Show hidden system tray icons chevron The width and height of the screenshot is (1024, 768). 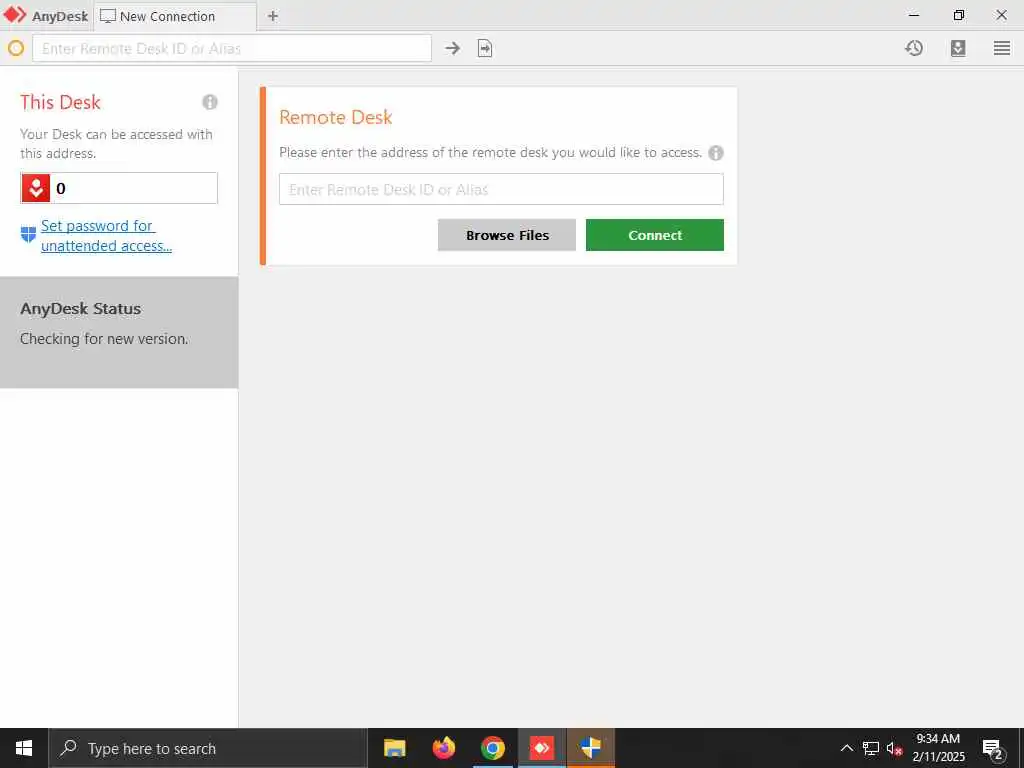tap(846, 748)
